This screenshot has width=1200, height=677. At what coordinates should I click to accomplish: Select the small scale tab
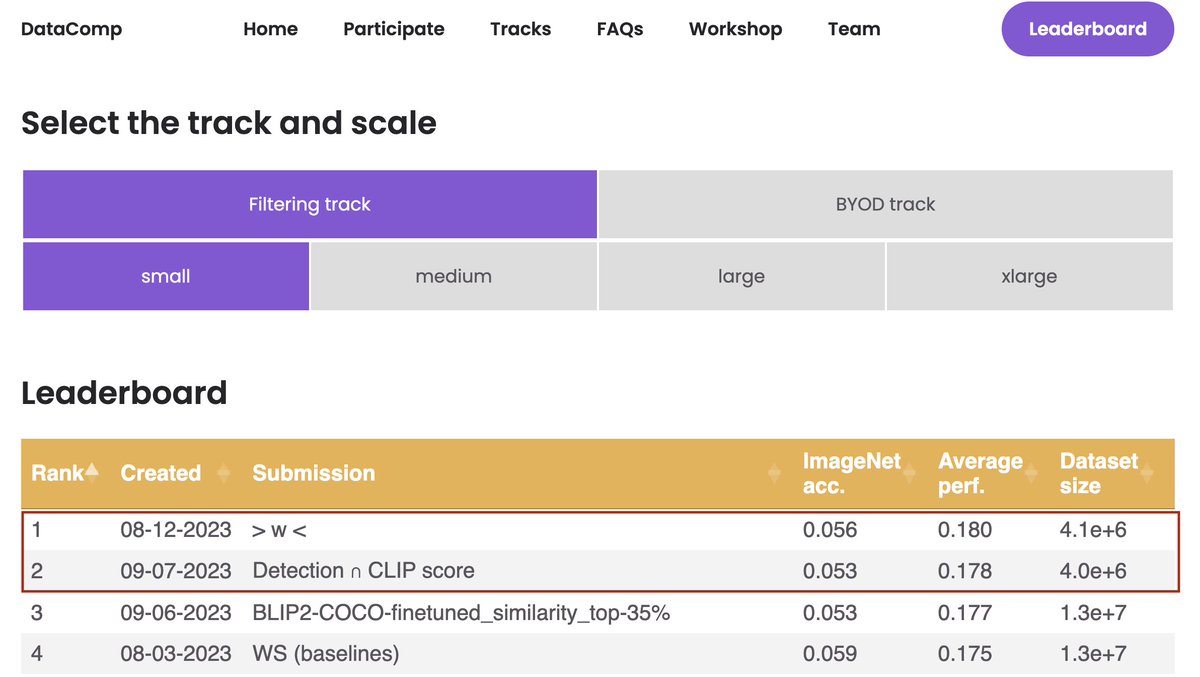coord(166,276)
